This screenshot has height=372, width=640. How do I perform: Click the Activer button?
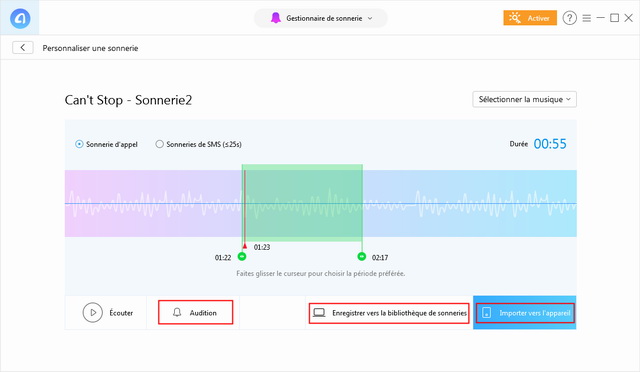tap(530, 18)
